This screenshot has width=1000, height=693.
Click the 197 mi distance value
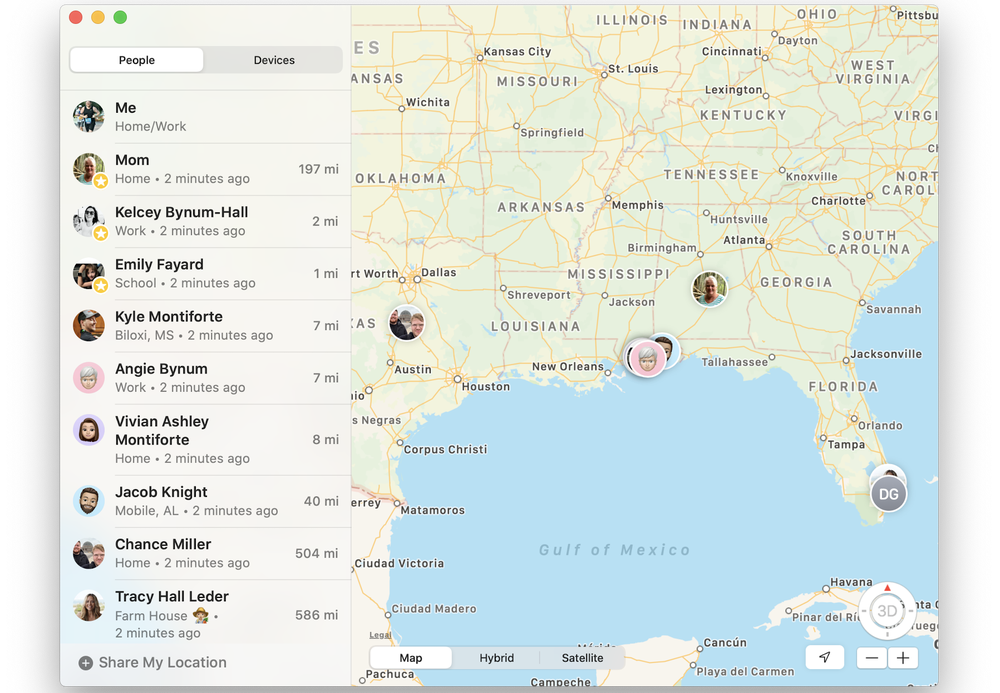(318, 169)
